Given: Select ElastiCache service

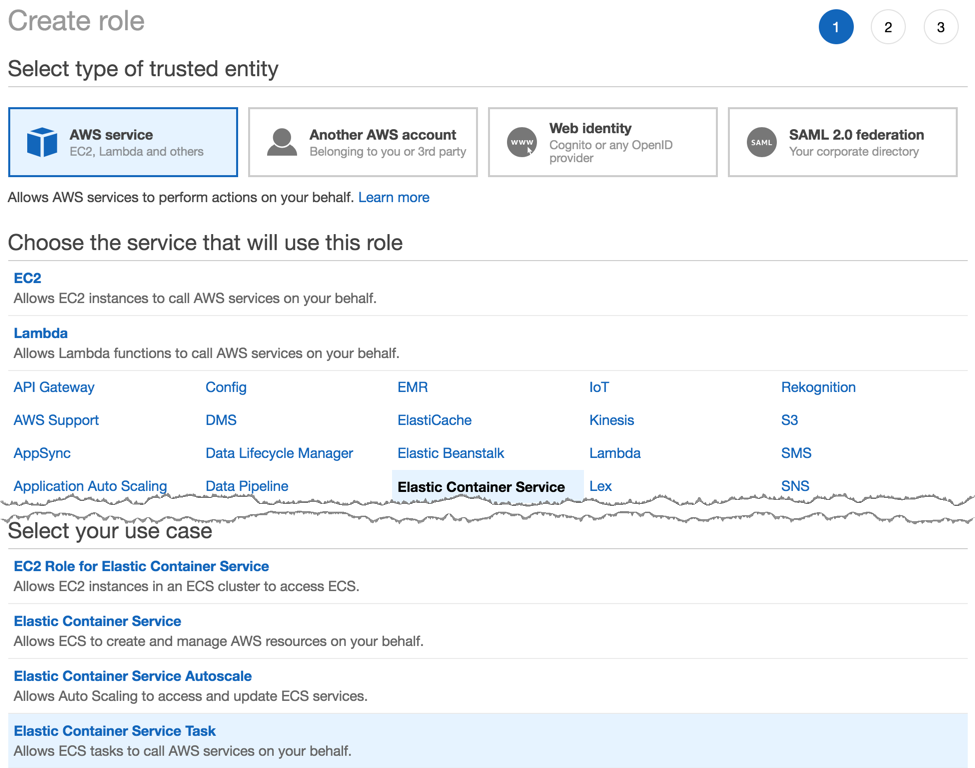Looking at the screenshot, I should click(434, 420).
